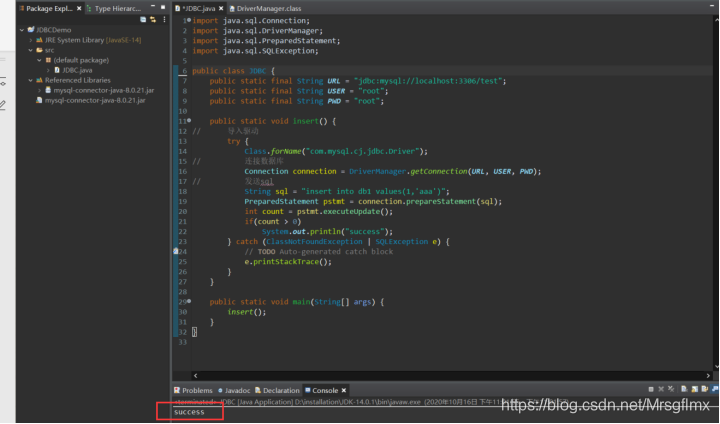Viewport: 720px width, 424px height.
Task: Click 'printStackTrace' on line 25
Action: pos(286,262)
